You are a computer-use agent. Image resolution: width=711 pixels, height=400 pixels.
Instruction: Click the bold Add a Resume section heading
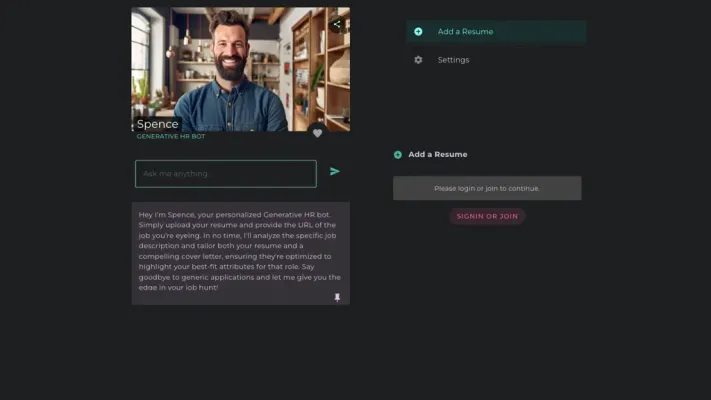point(437,155)
